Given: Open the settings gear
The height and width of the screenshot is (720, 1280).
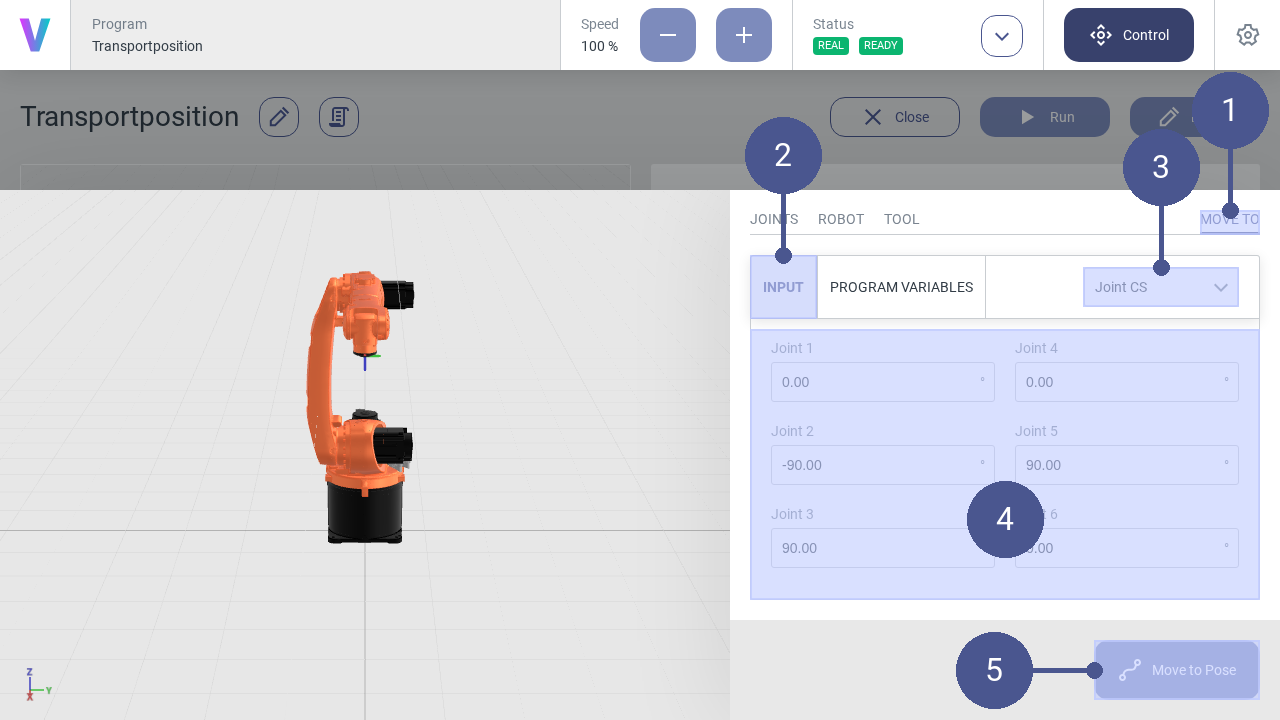Looking at the screenshot, I should [x=1247, y=35].
